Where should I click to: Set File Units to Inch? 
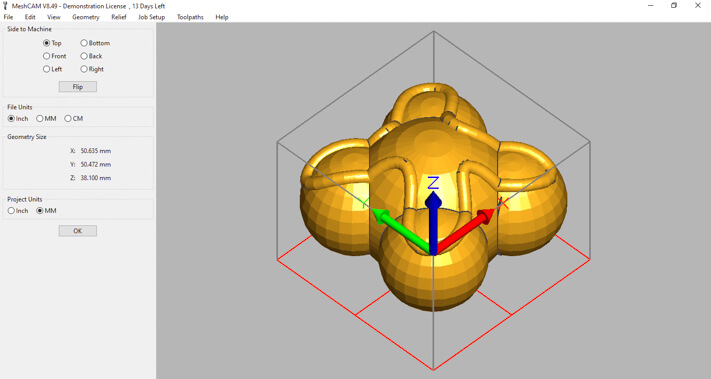pyautogui.click(x=18, y=119)
